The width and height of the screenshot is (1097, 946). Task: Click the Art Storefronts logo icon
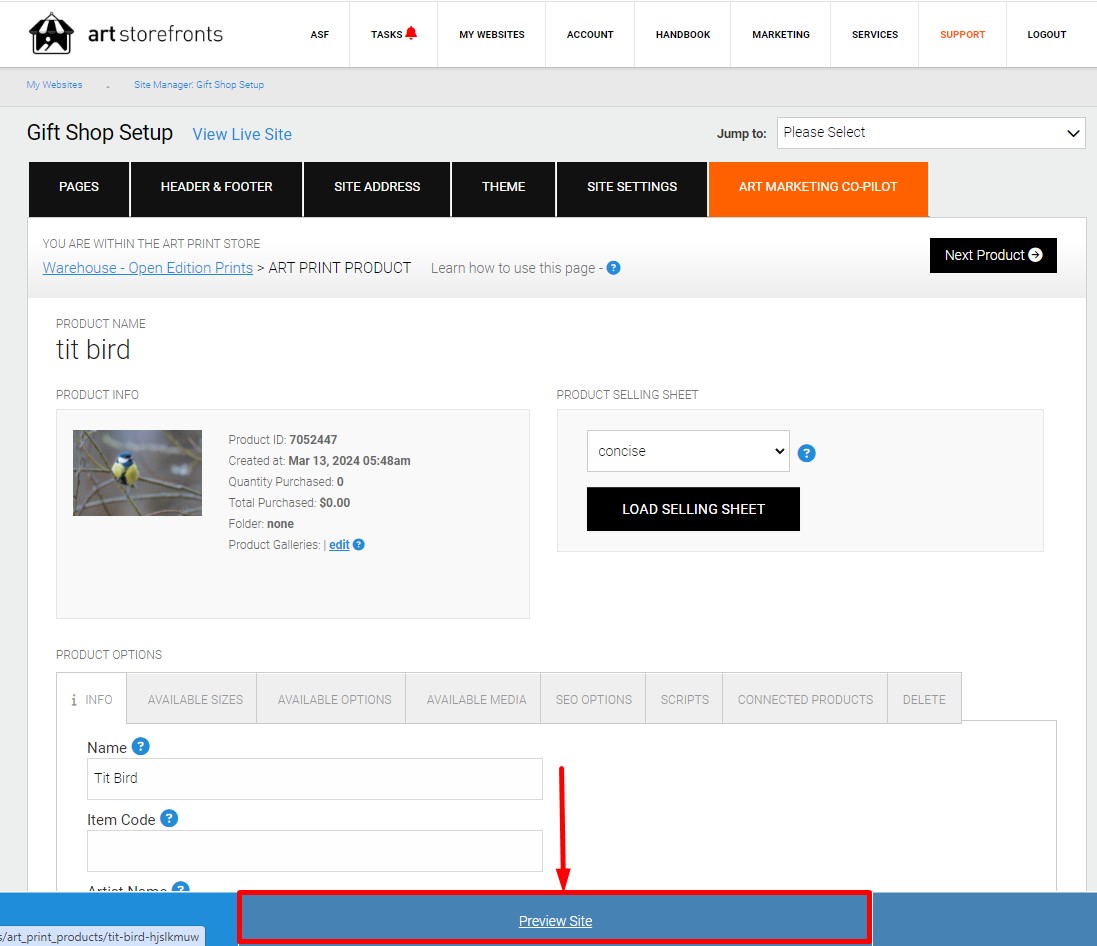51,33
